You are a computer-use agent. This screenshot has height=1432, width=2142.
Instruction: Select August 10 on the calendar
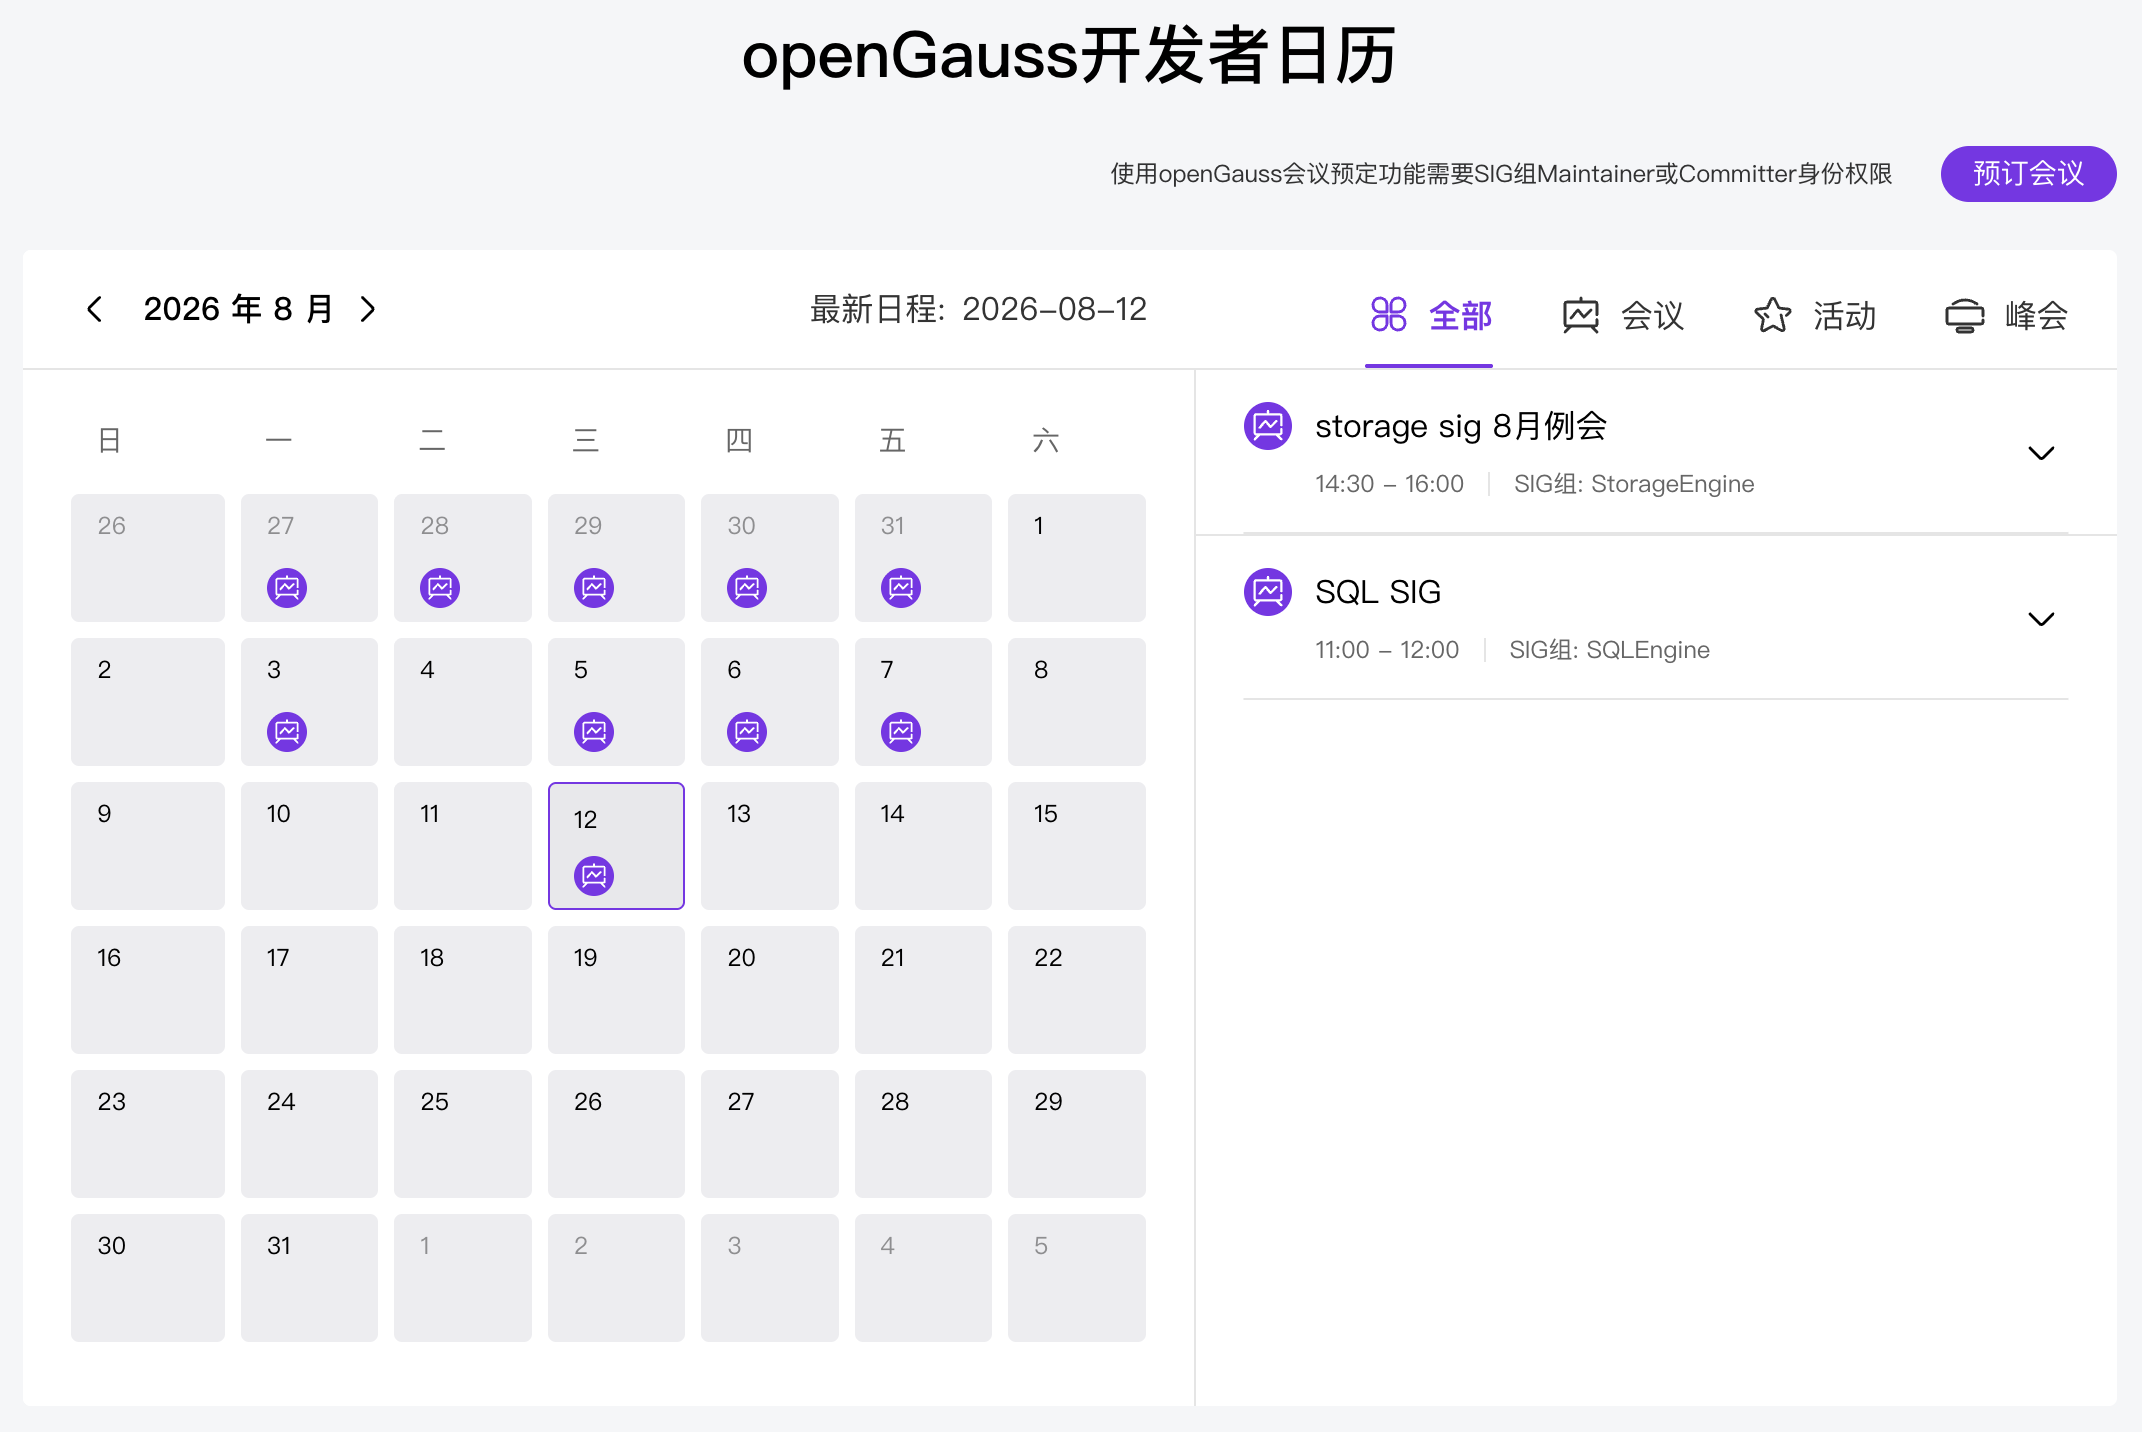click(x=309, y=846)
